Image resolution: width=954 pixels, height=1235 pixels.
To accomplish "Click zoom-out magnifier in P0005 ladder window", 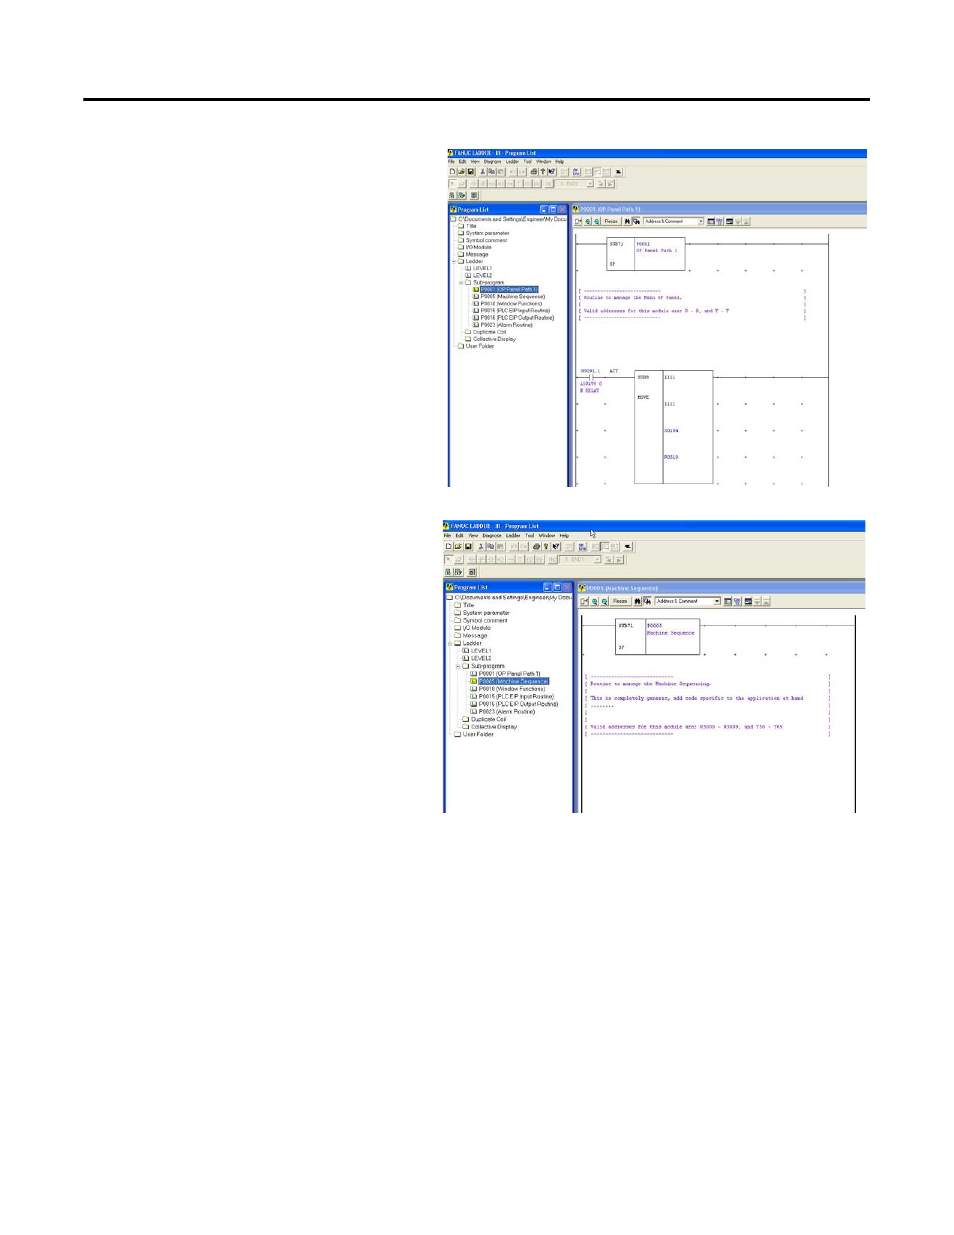I will (x=604, y=601).
